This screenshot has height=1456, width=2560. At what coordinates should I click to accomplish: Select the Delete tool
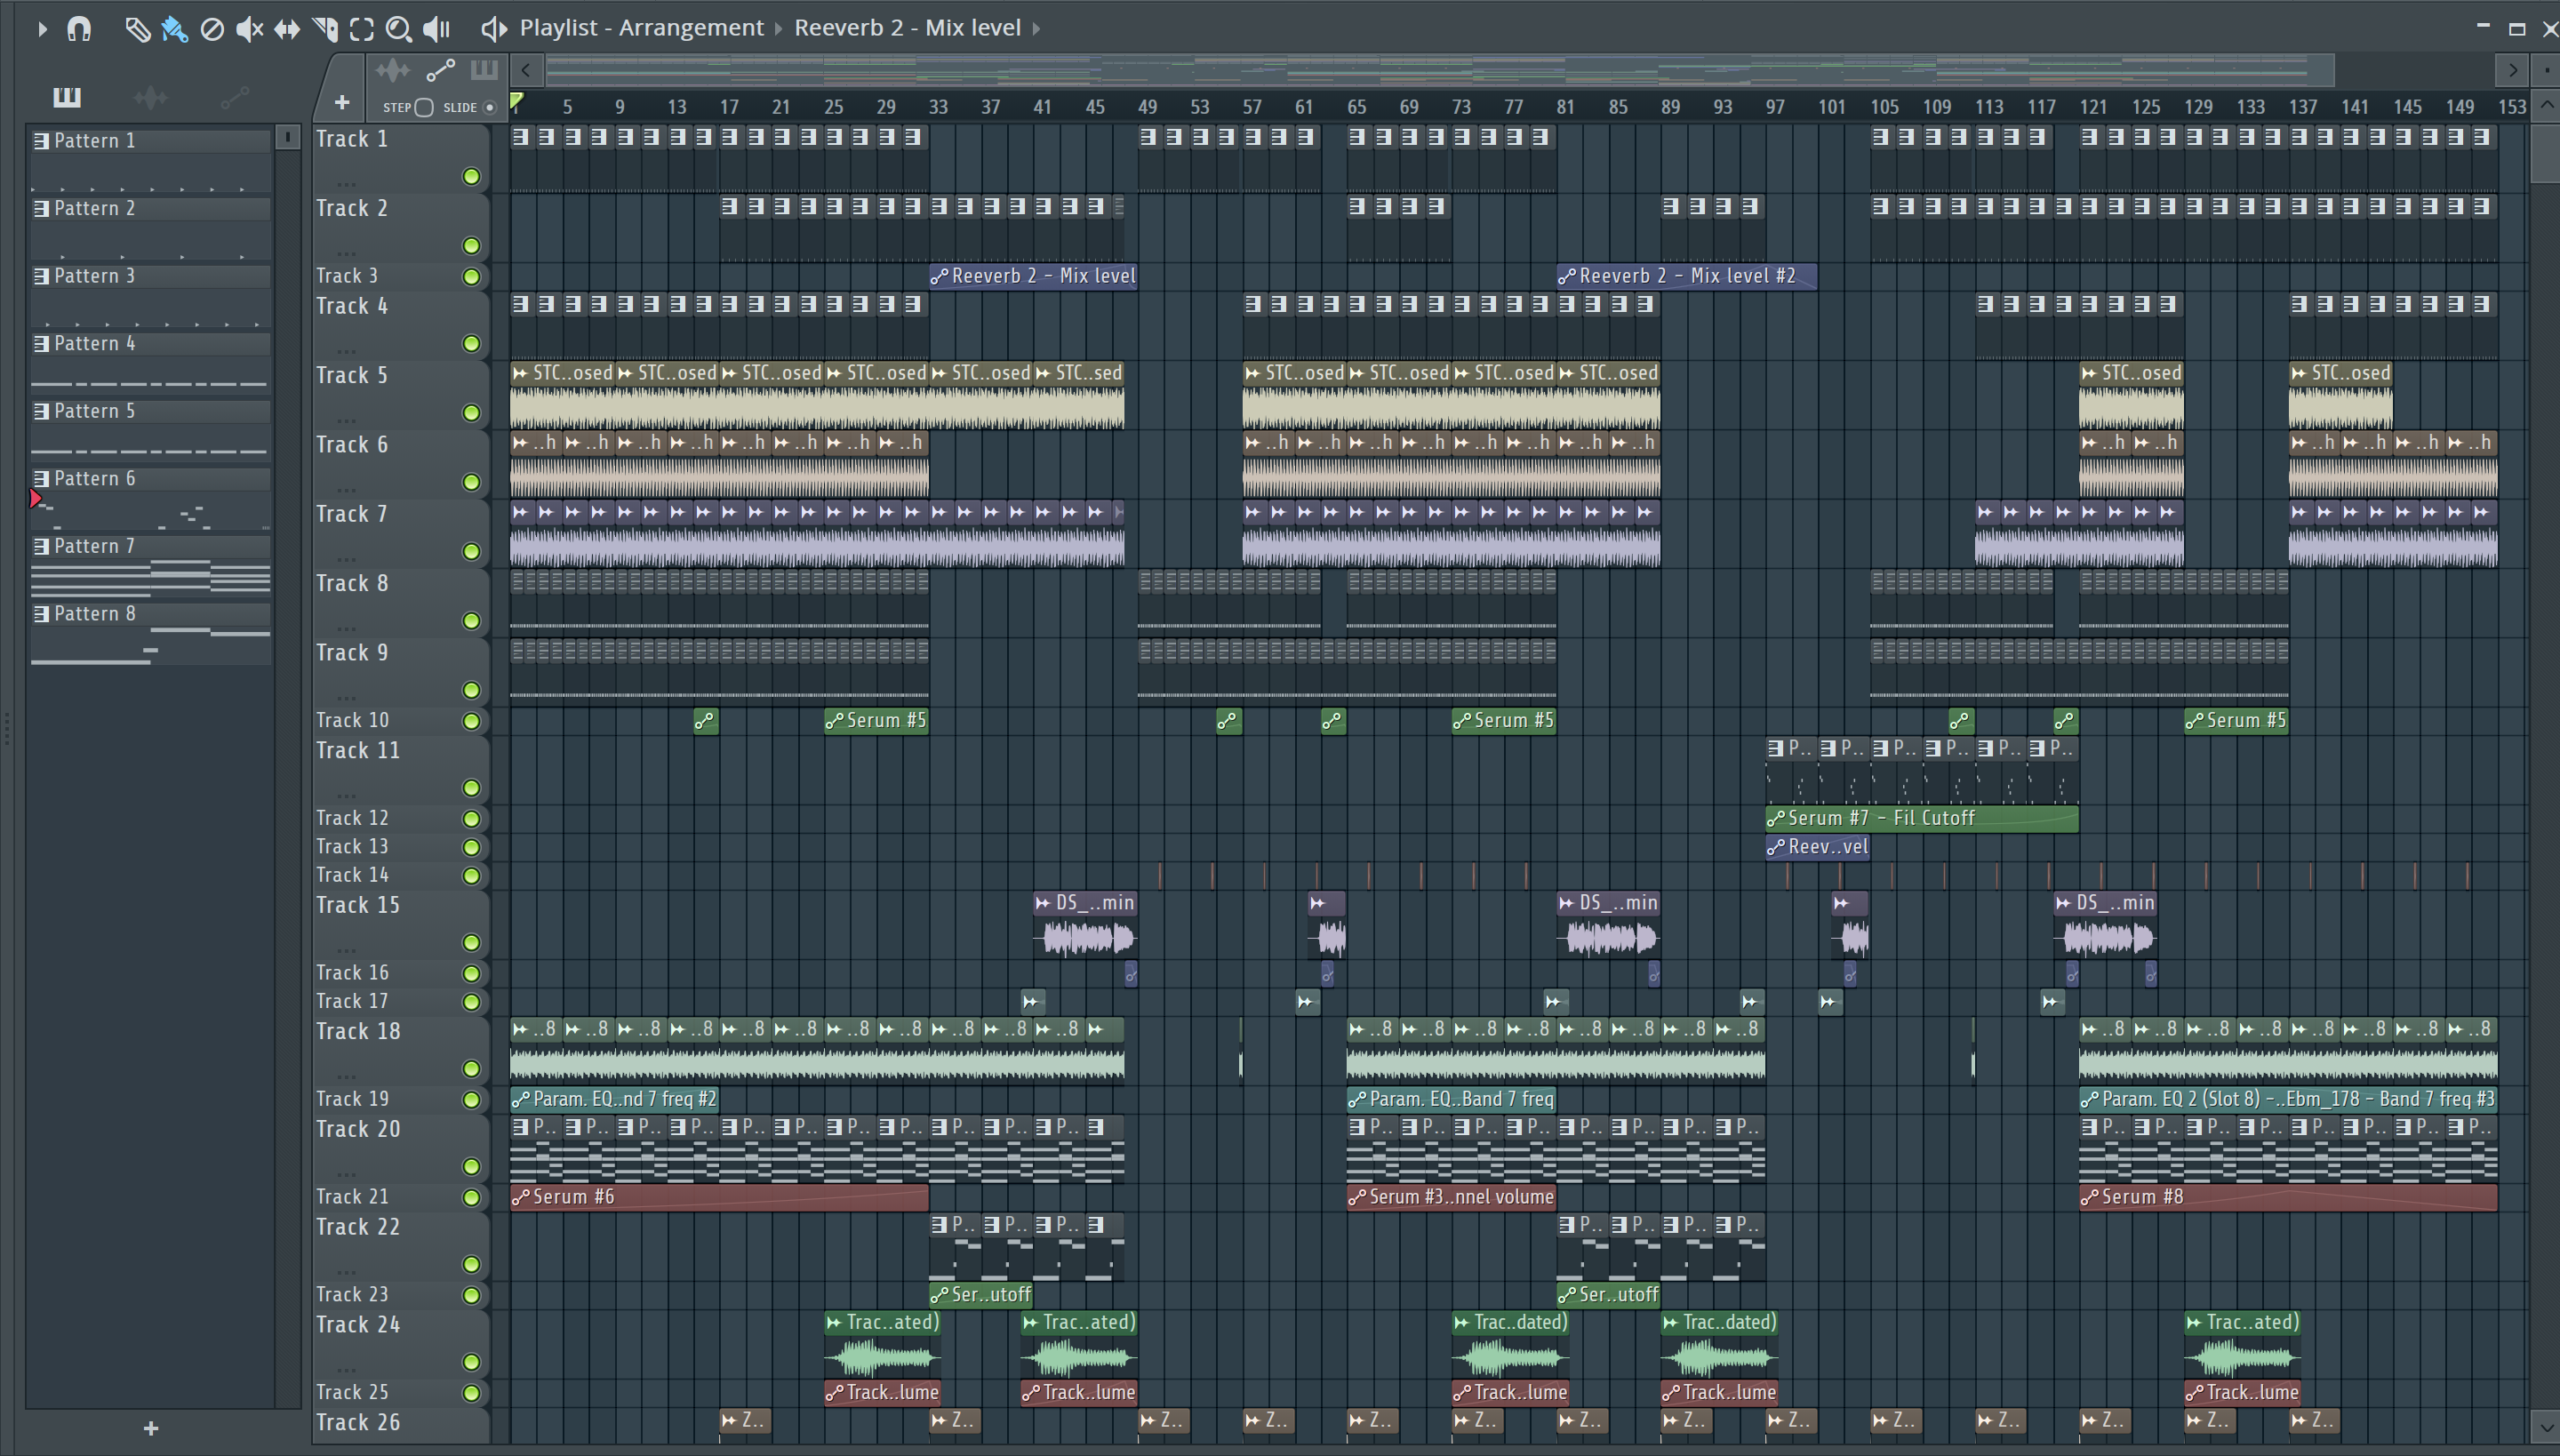point(211,29)
